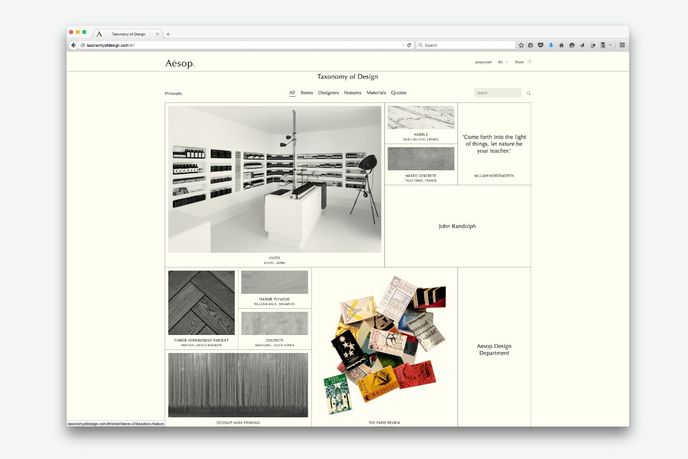This screenshot has width=688, height=459.
Task: Open the downloads arrow icon
Action: click(551, 45)
